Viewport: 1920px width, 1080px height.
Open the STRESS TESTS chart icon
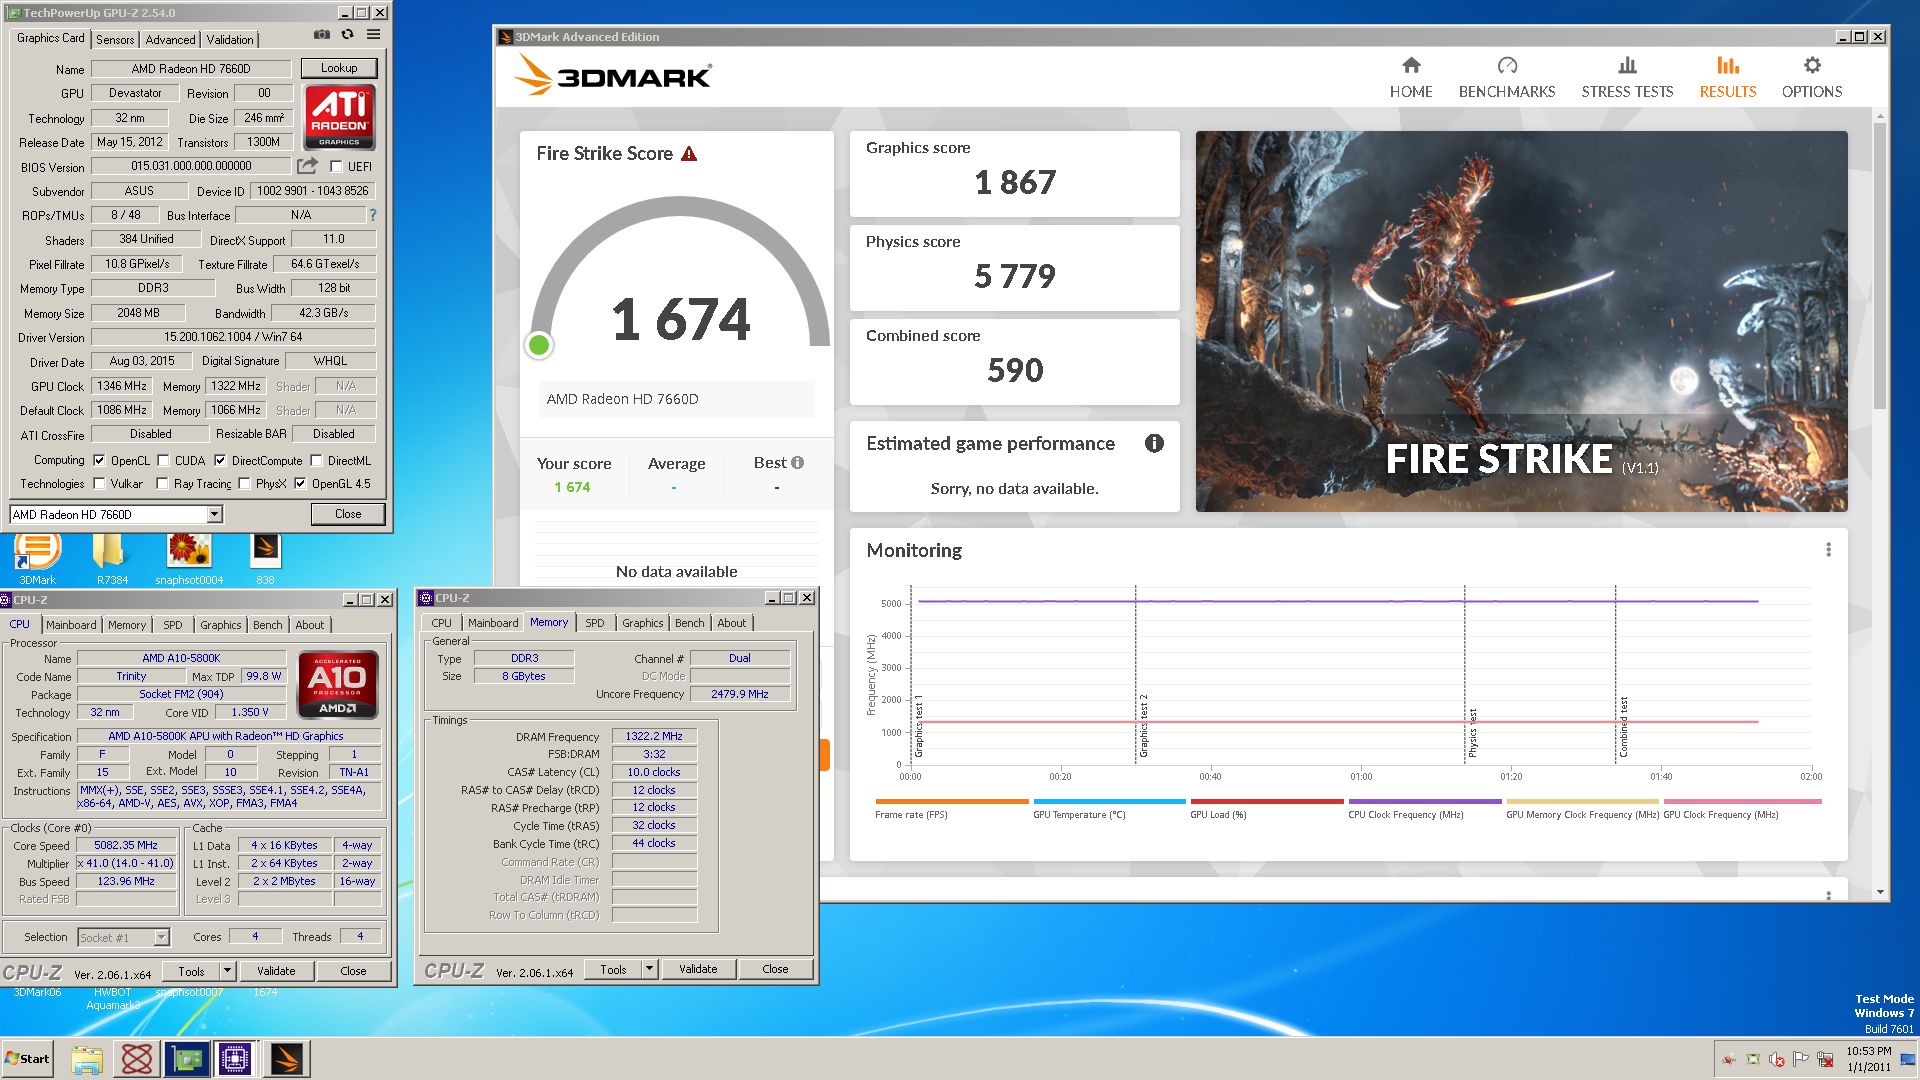1627,66
